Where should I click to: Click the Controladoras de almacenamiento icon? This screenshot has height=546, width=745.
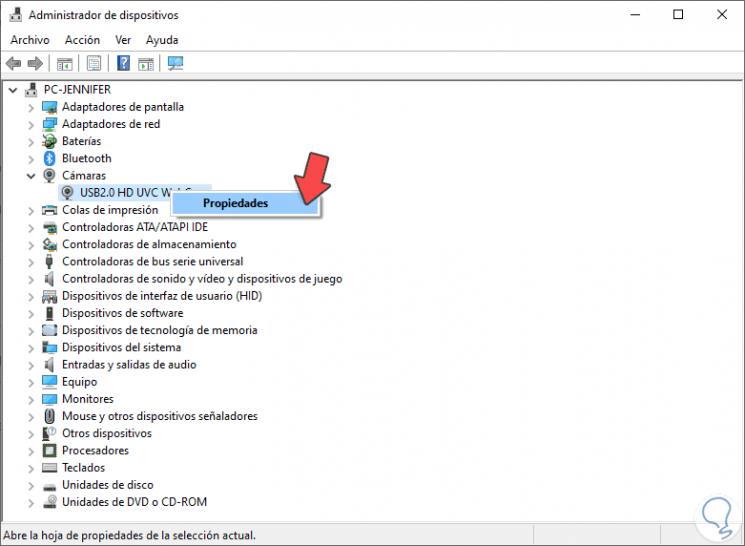(49, 244)
